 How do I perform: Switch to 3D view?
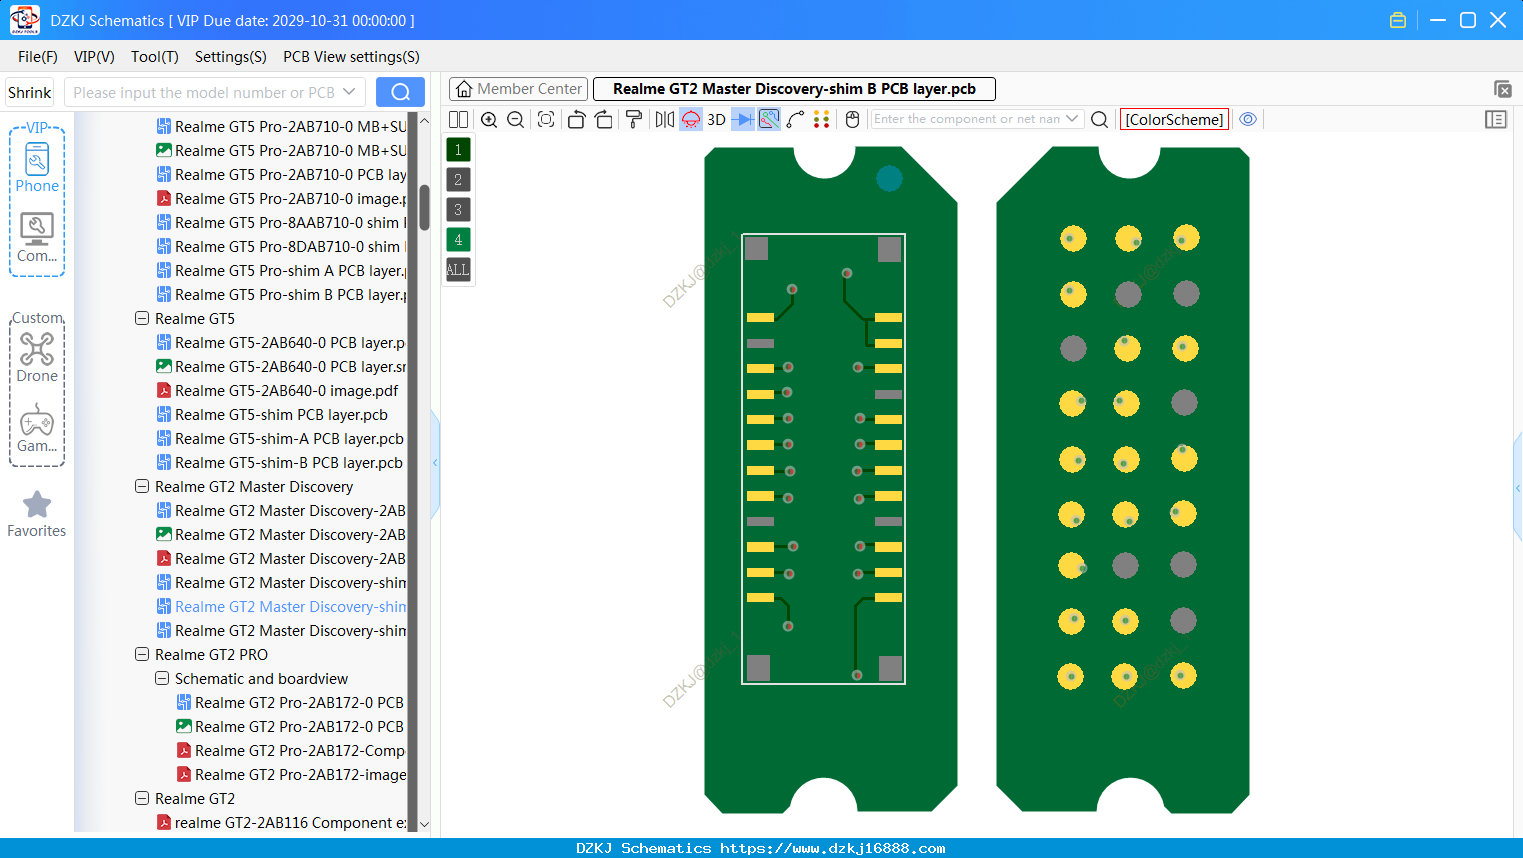pyautogui.click(x=716, y=120)
